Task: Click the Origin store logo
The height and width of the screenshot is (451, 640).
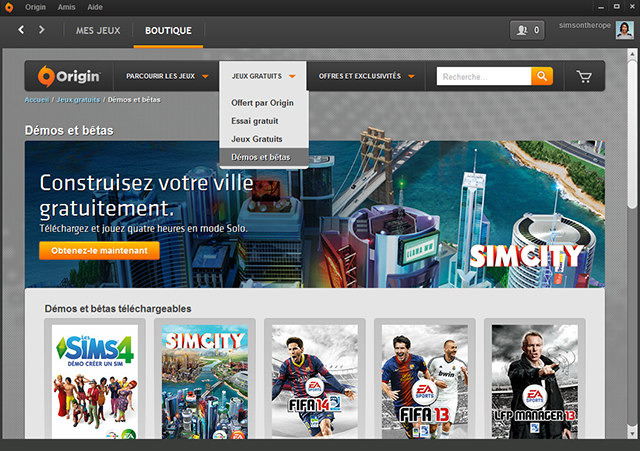Action: [x=69, y=76]
